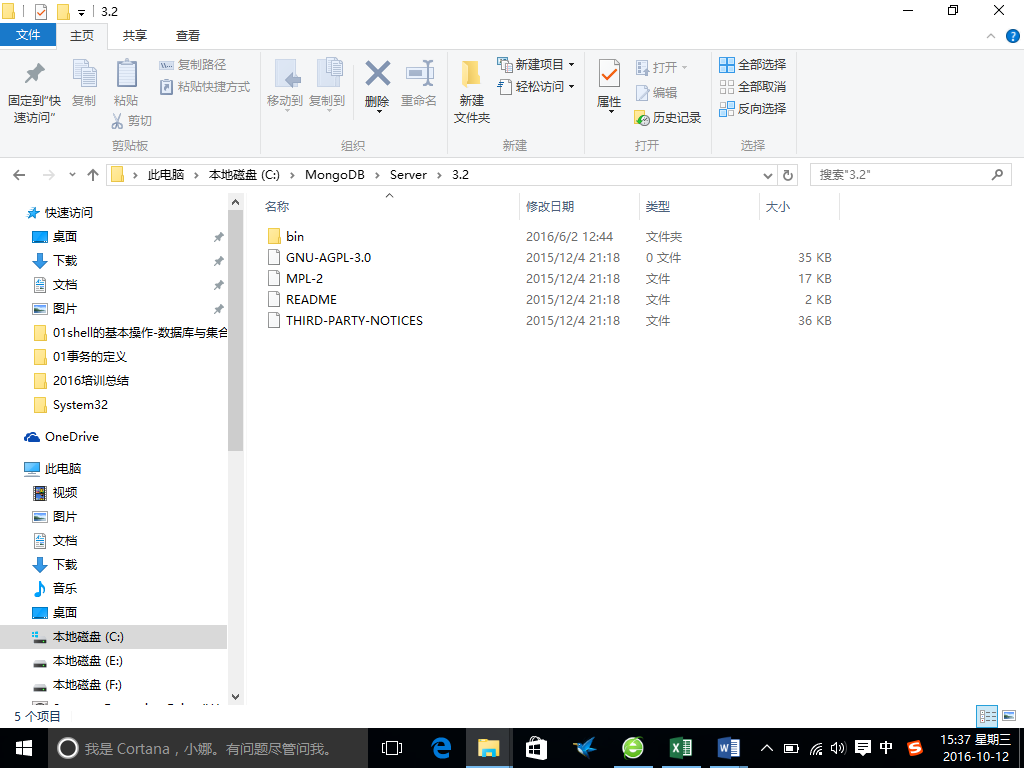This screenshot has width=1024, height=768.
Task: Collapse the ribbon with the chevron
Action: click(991, 37)
